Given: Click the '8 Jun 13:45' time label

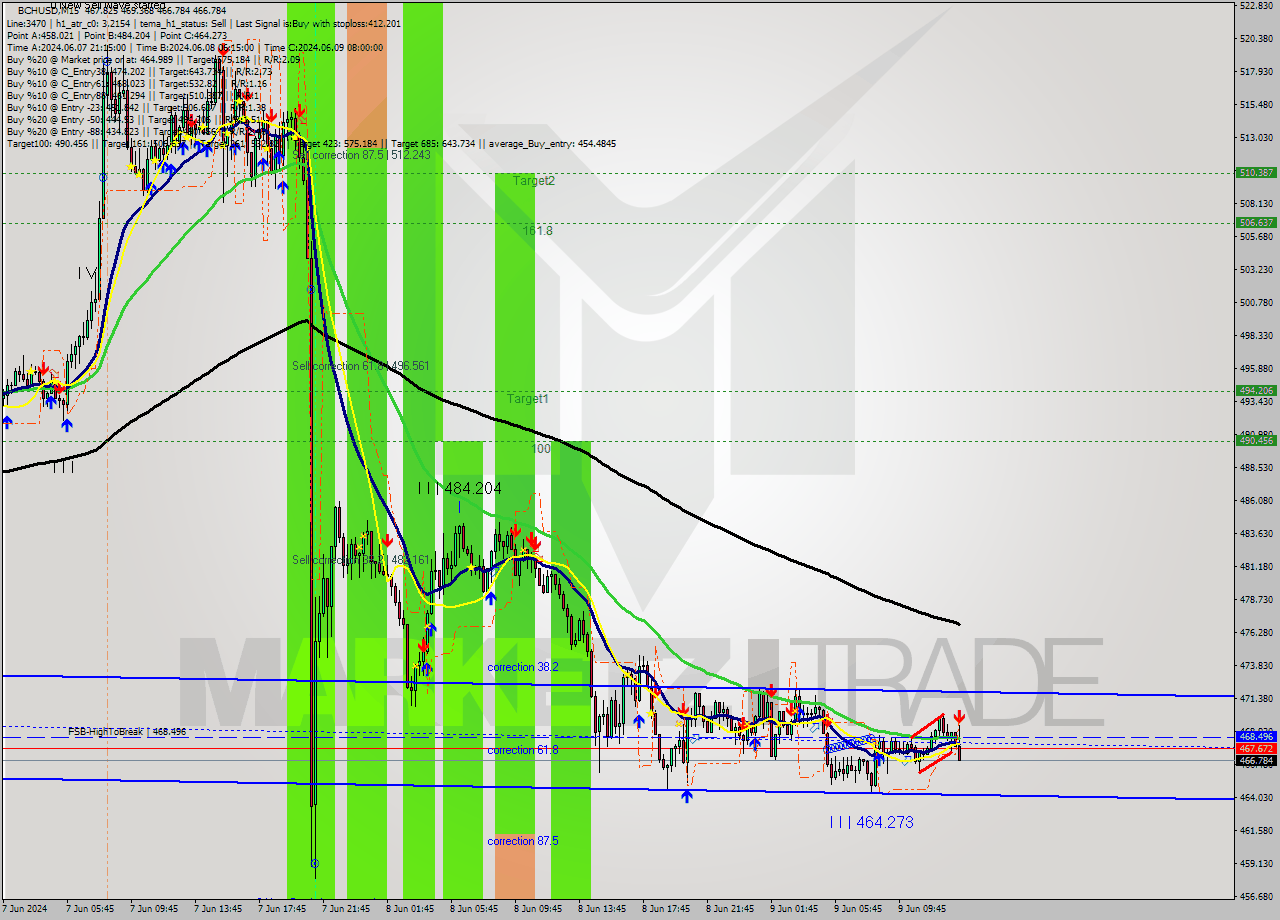Looking at the screenshot, I should tap(600, 909).
